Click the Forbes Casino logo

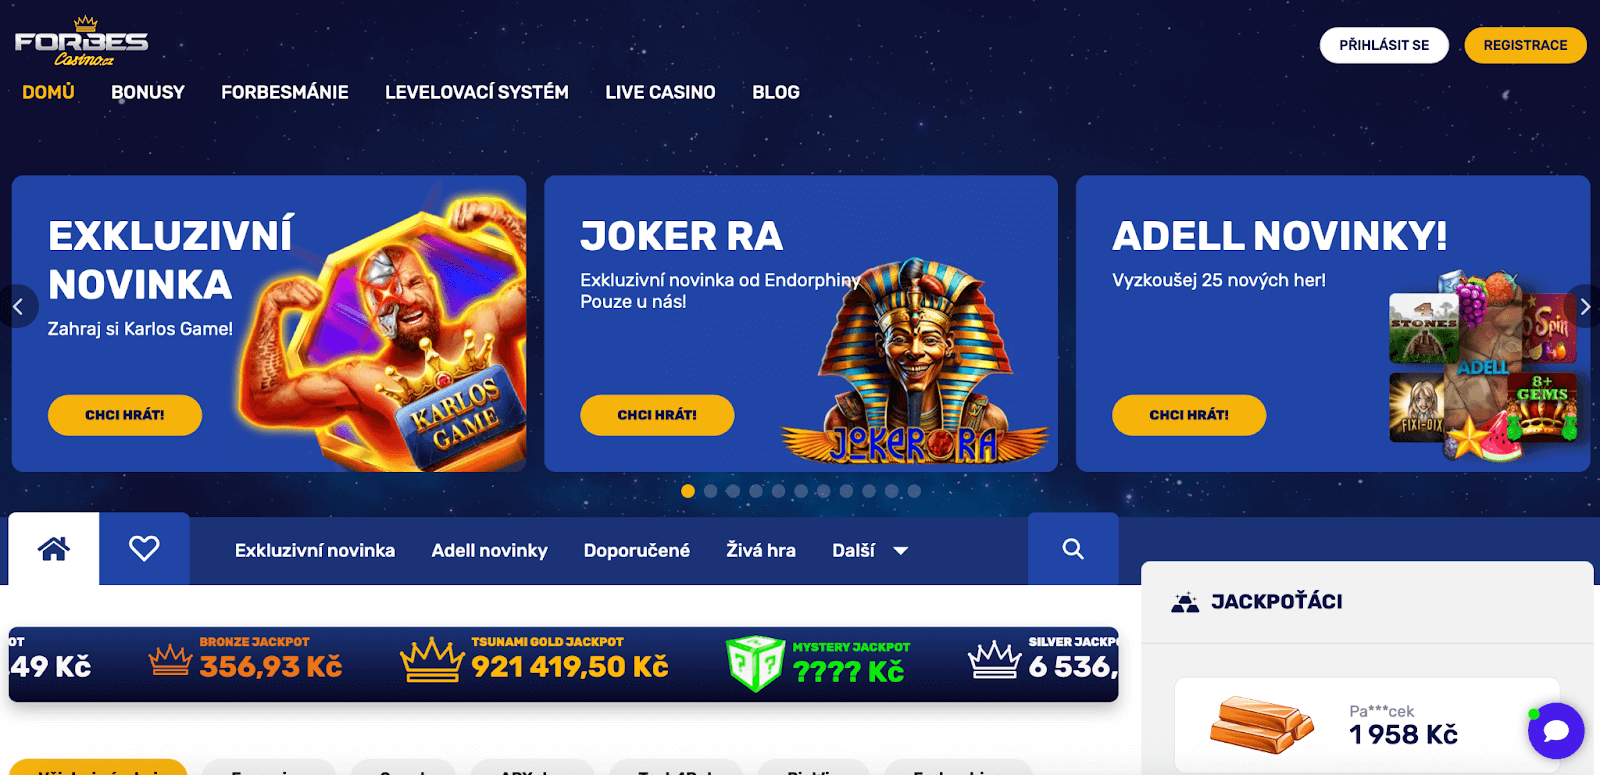(x=81, y=42)
